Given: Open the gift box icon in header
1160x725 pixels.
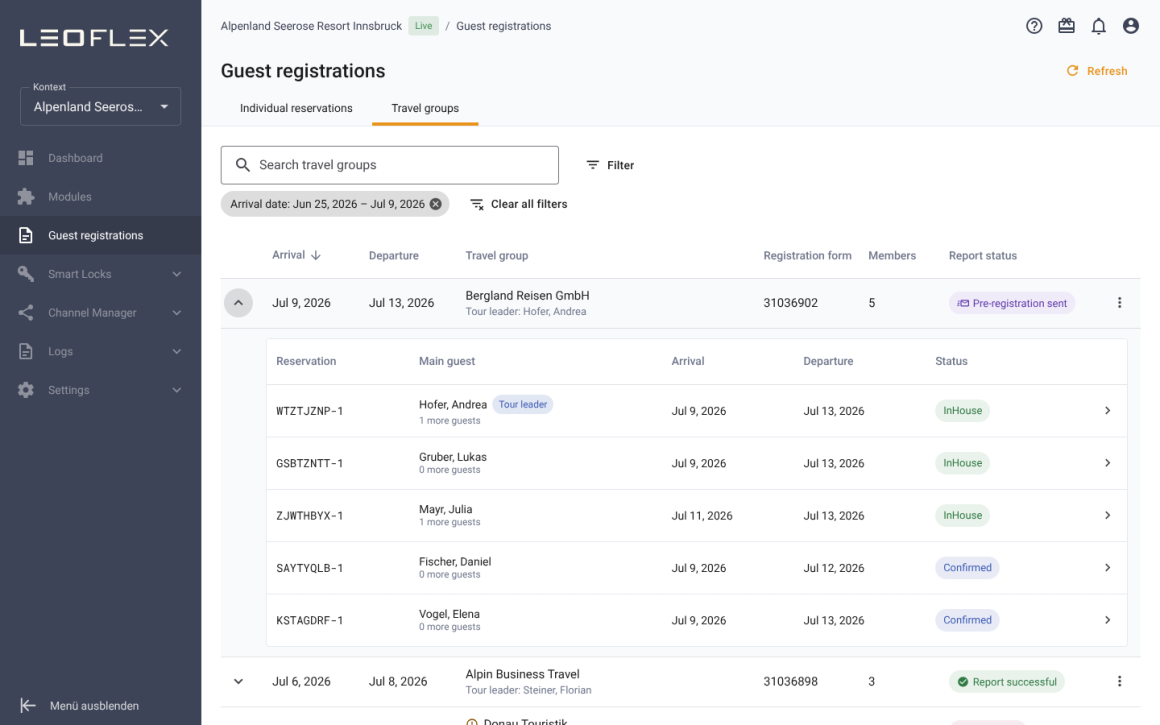Looking at the screenshot, I should 1066,26.
